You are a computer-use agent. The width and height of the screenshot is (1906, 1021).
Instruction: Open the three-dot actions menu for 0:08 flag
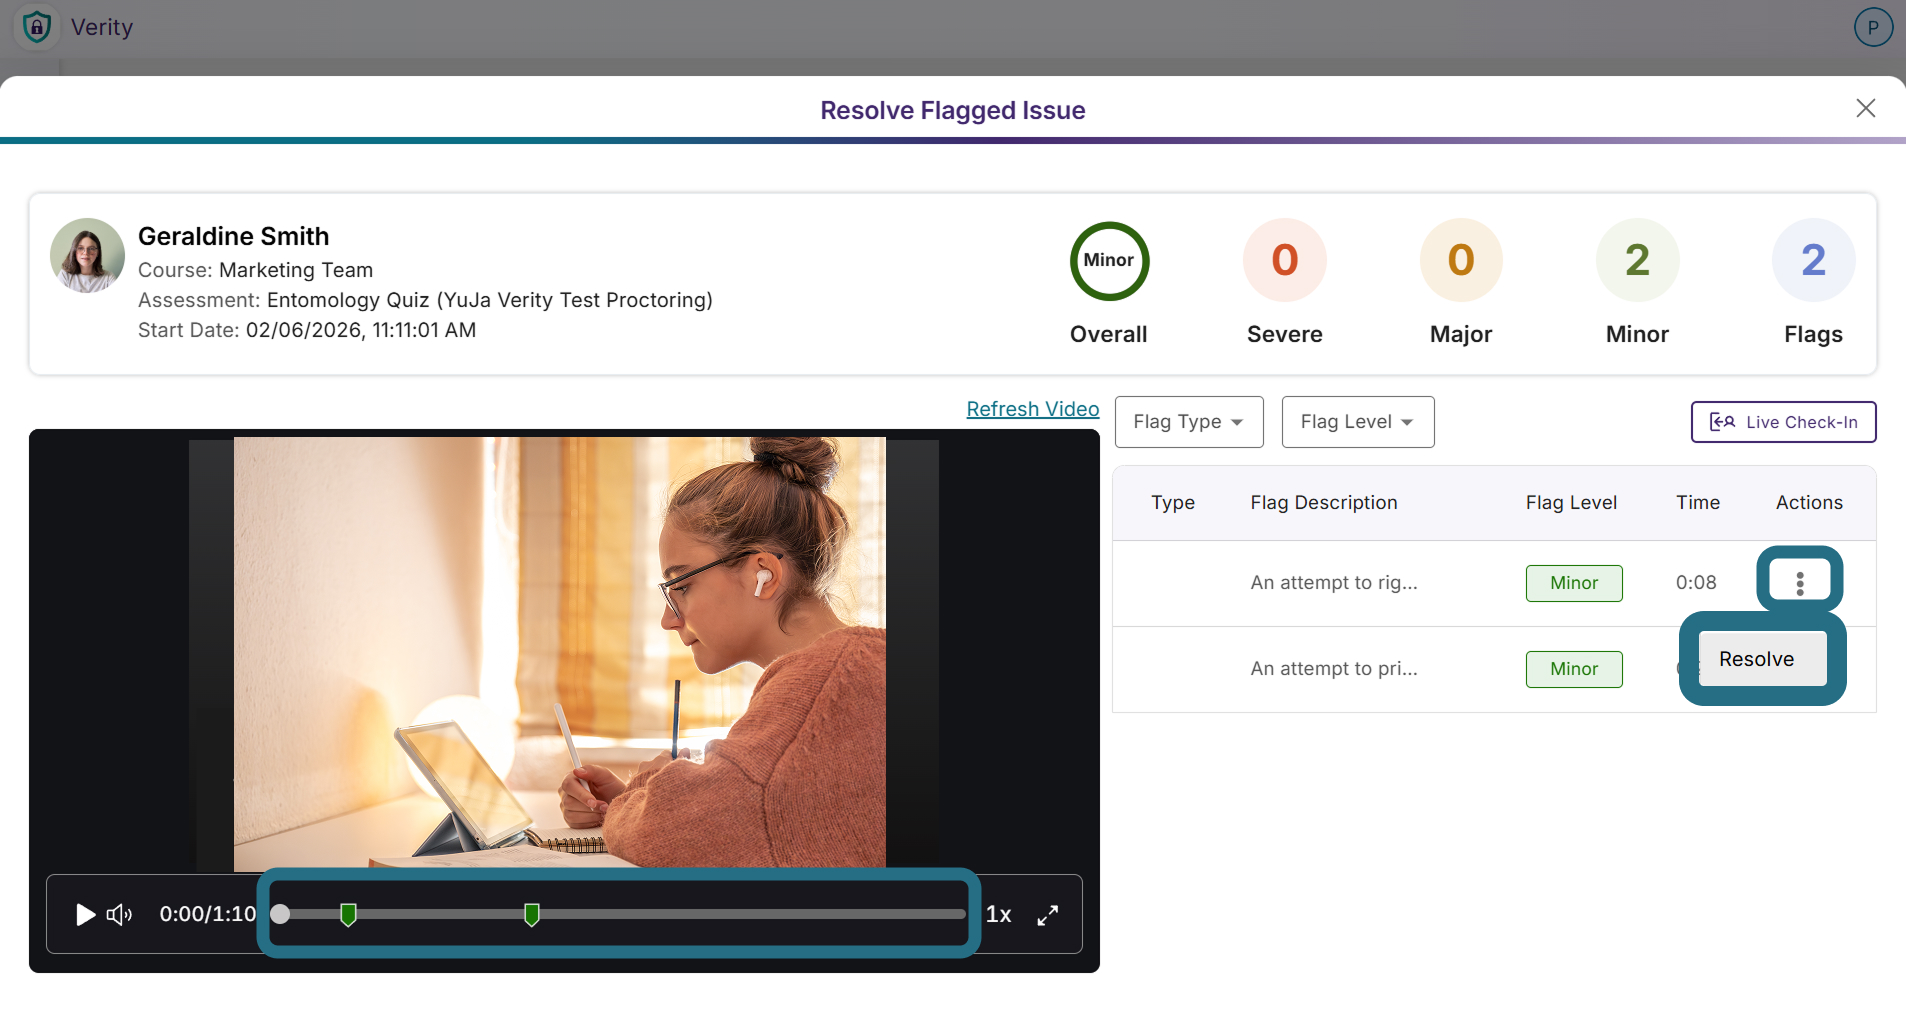[x=1799, y=583]
